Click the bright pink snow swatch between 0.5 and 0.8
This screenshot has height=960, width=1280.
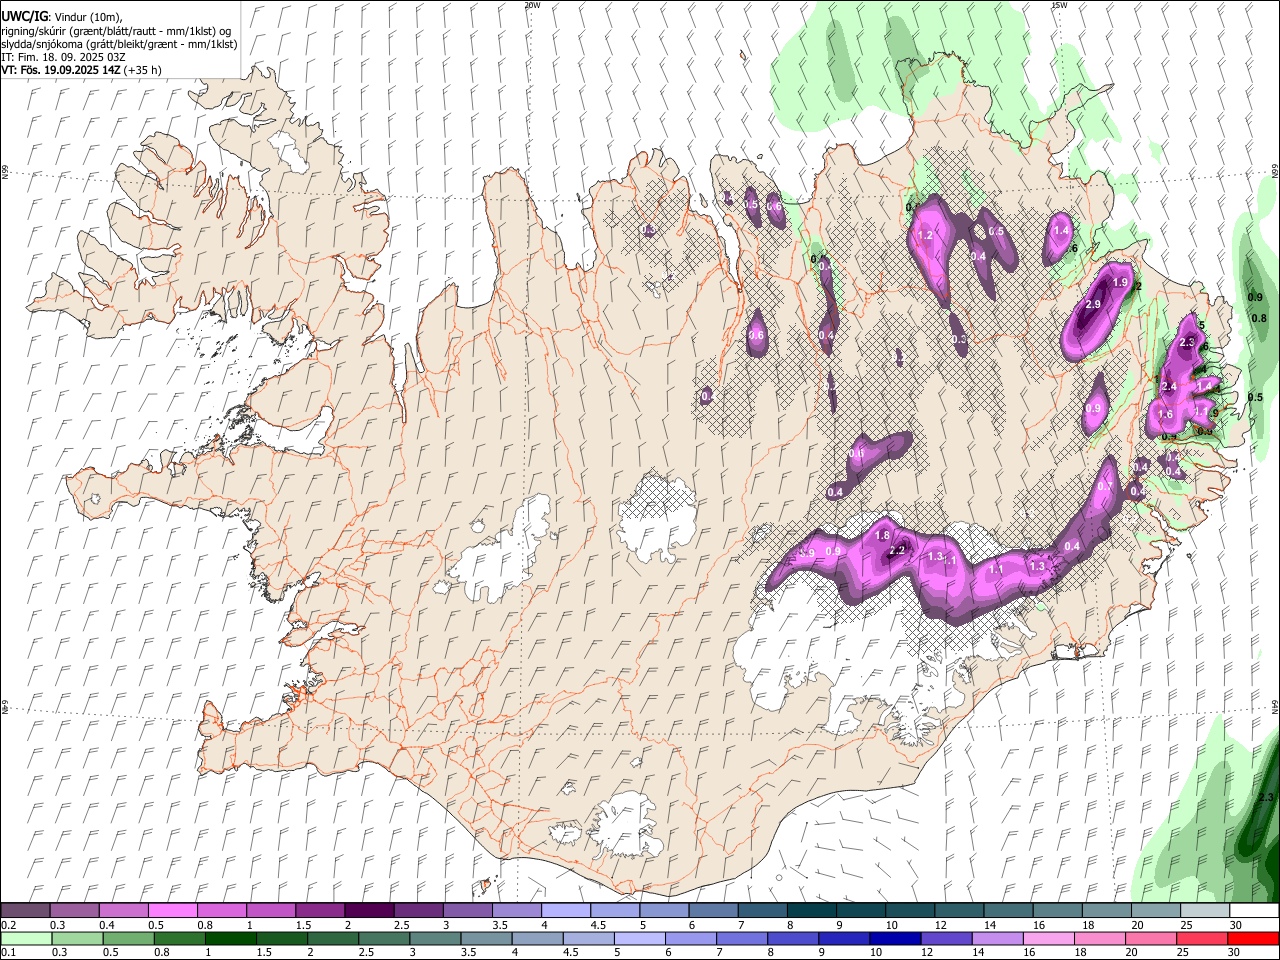pos(172,911)
